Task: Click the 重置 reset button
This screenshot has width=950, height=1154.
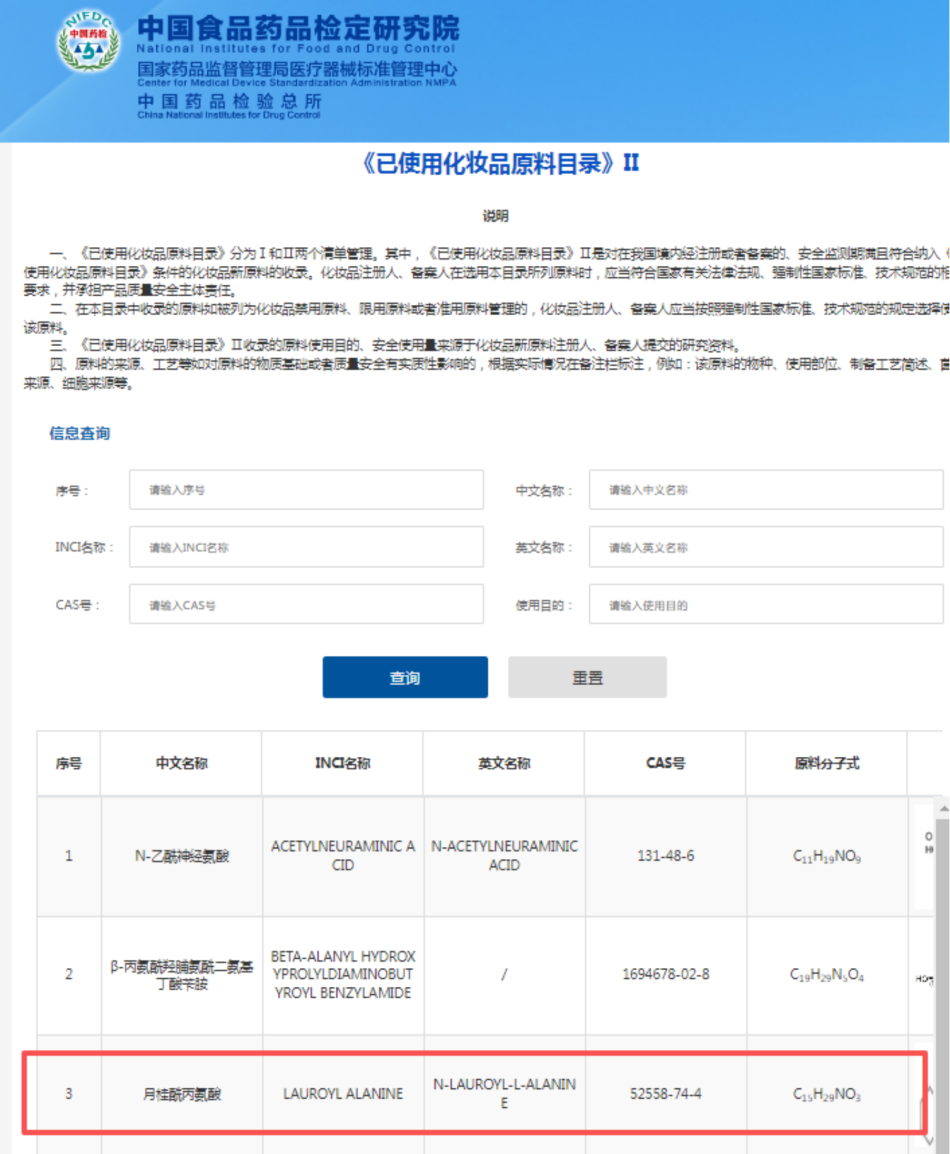Action: pyautogui.click(x=587, y=676)
